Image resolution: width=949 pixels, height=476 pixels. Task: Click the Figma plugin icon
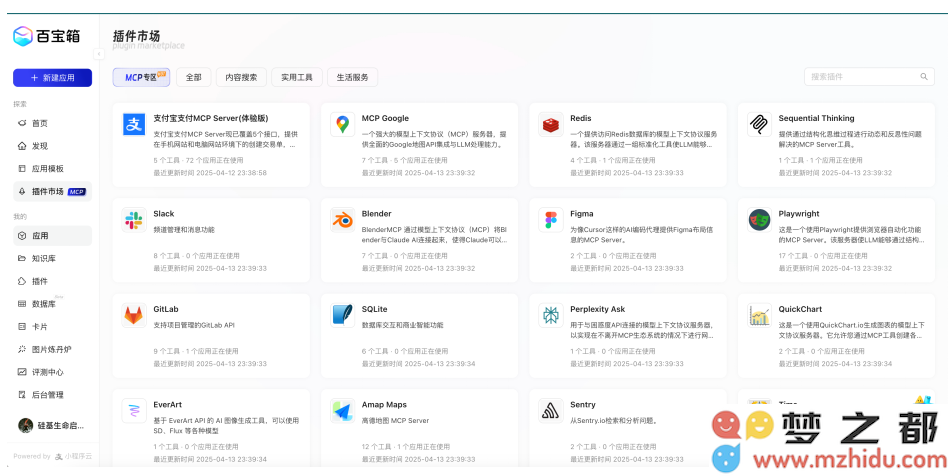click(551, 220)
